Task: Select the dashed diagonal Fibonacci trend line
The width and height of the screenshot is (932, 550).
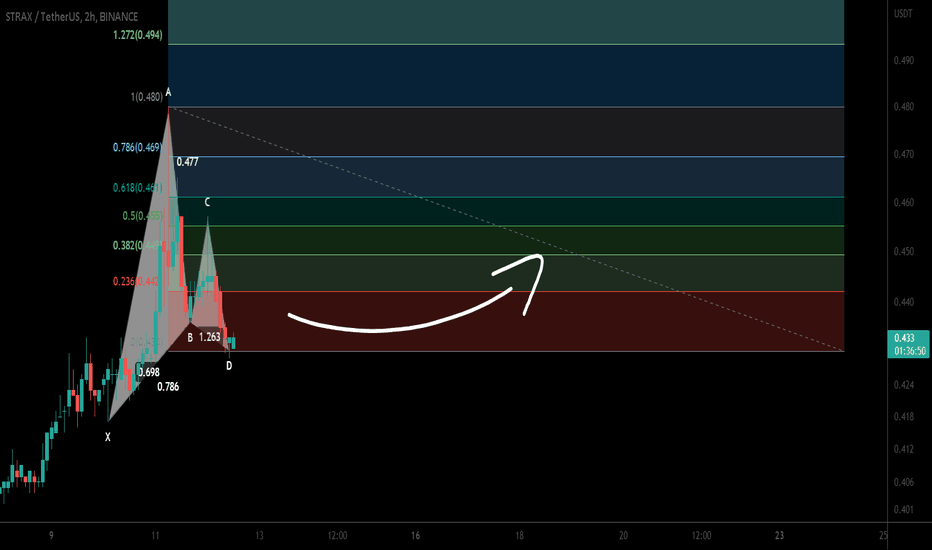Action: coord(506,229)
